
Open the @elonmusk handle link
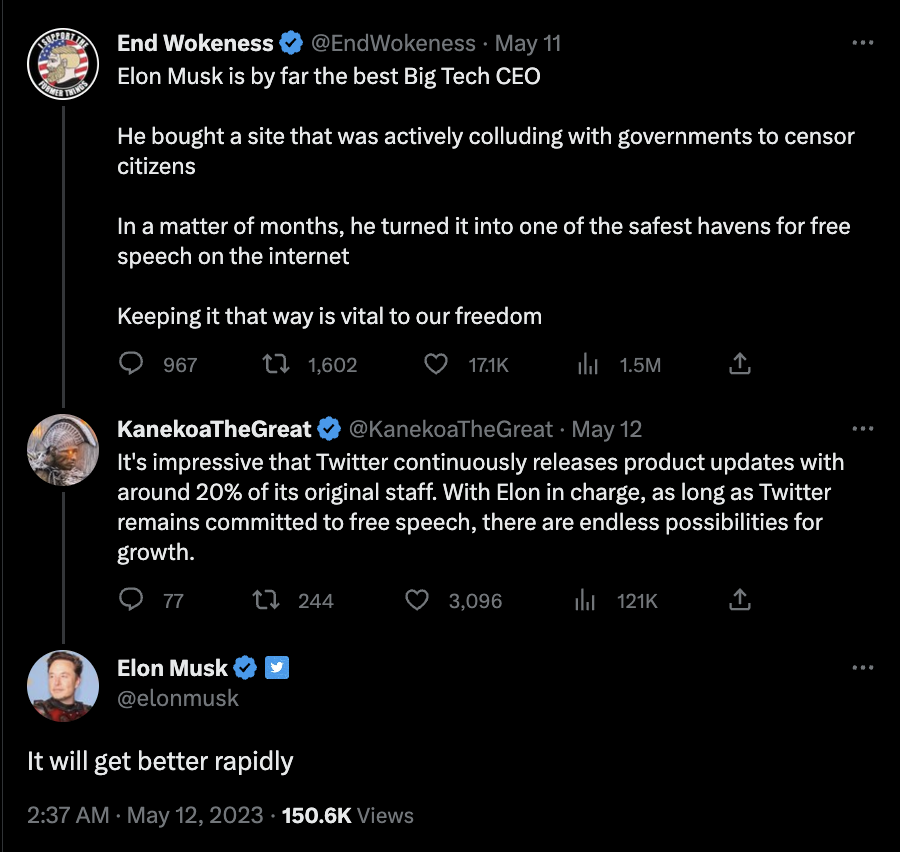click(178, 698)
